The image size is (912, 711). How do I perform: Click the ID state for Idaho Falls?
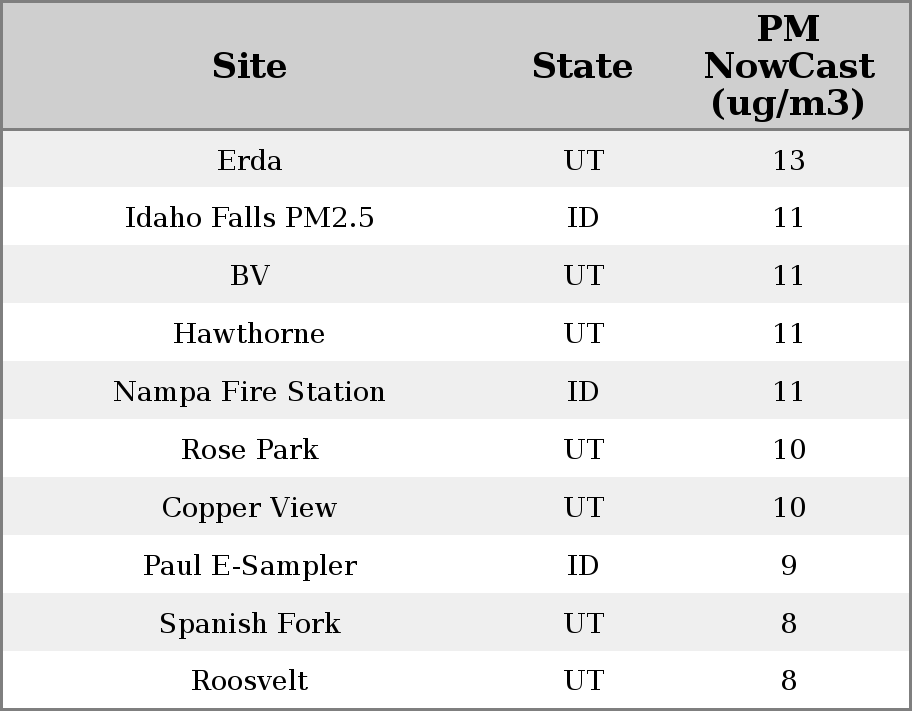[583, 218]
